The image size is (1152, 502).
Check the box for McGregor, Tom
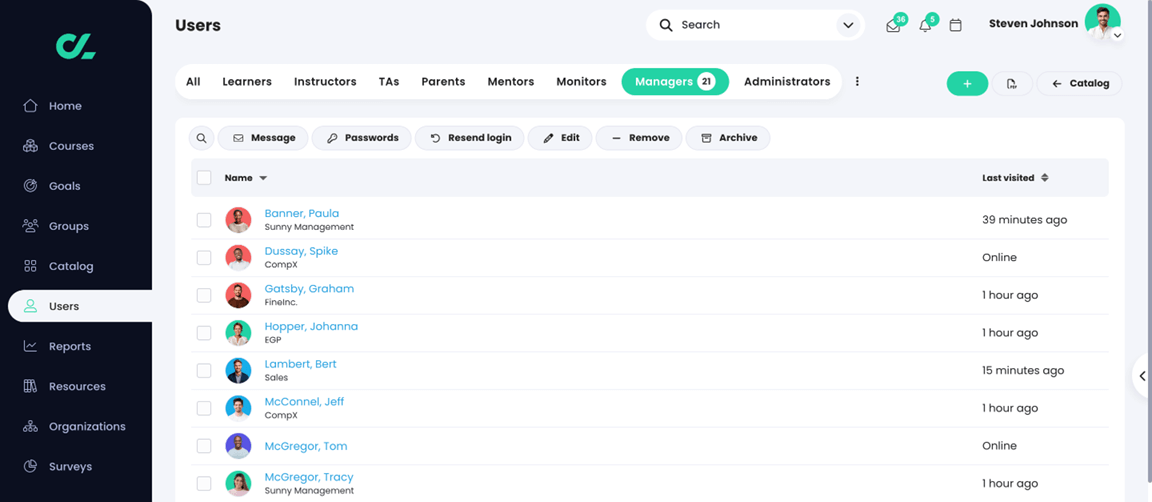pyautogui.click(x=204, y=446)
